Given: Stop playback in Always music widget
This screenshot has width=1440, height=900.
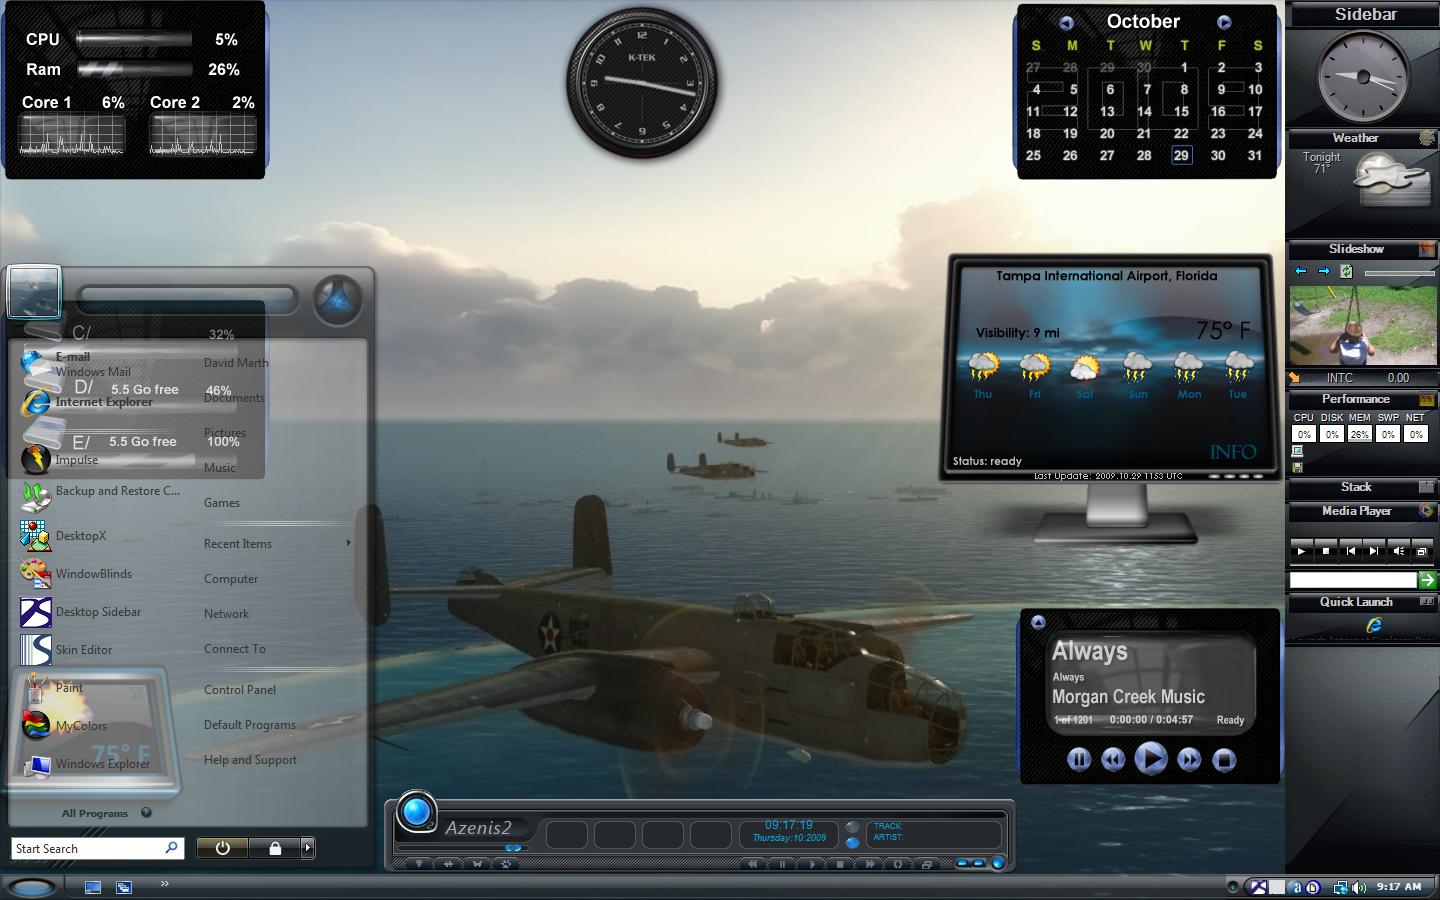Looking at the screenshot, I should click(1223, 760).
